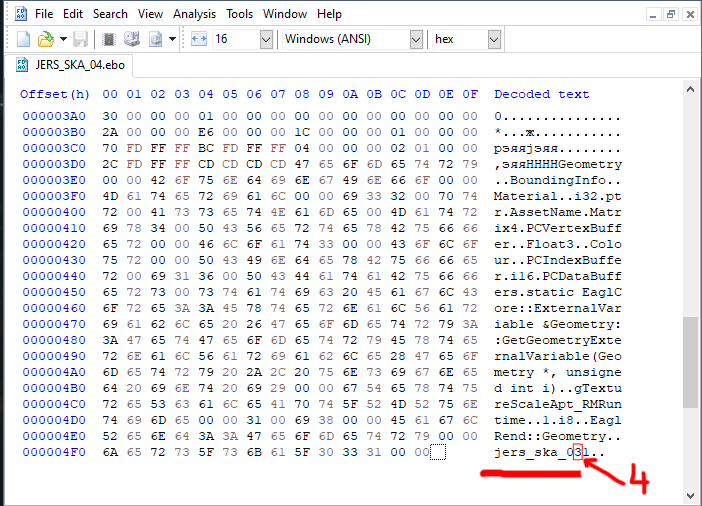This screenshot has height=506, width=702.
Task: Open the Windows (ANSI) charset dropdown
Action: [416, 39]
